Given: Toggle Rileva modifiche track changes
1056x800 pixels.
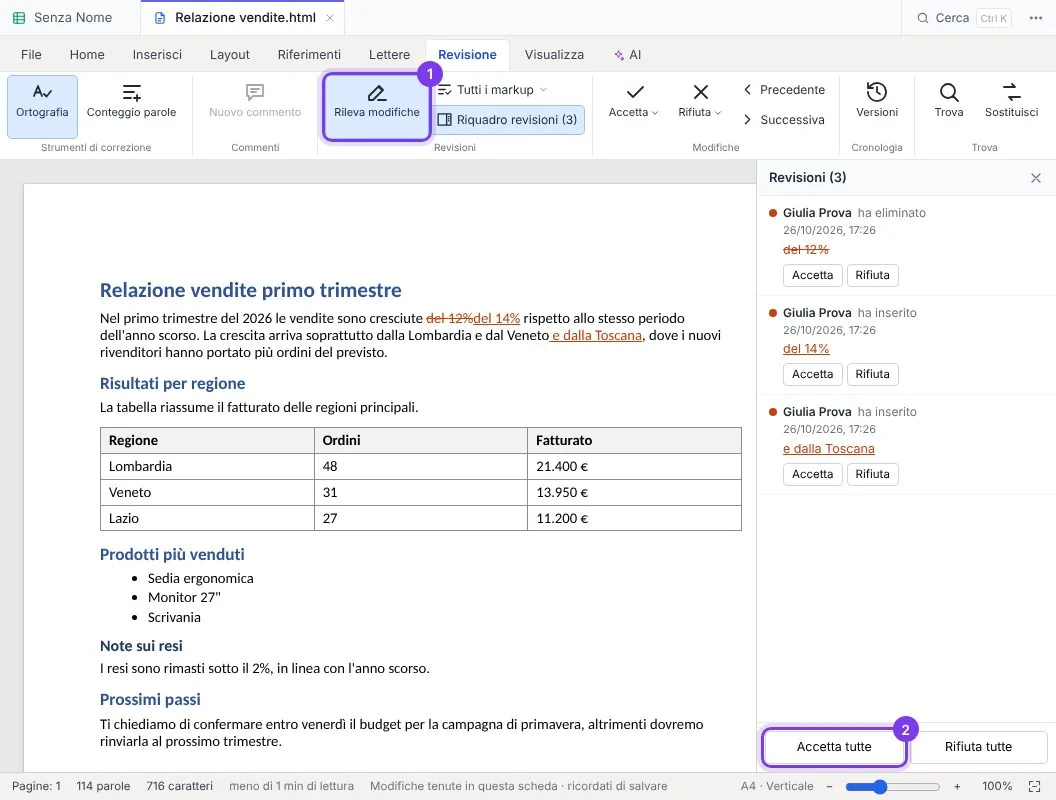Looking at the screenshot, I should point(376,106).
